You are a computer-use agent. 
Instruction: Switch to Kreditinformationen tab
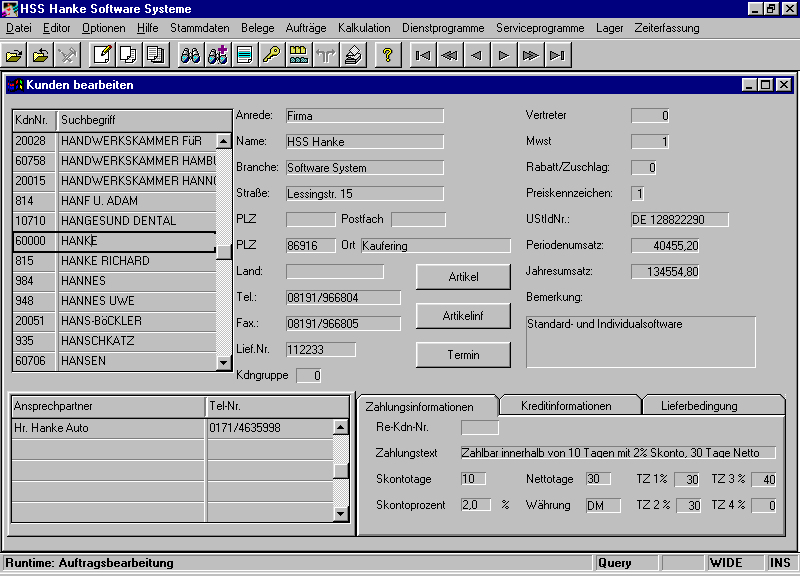tap(567, 406)
